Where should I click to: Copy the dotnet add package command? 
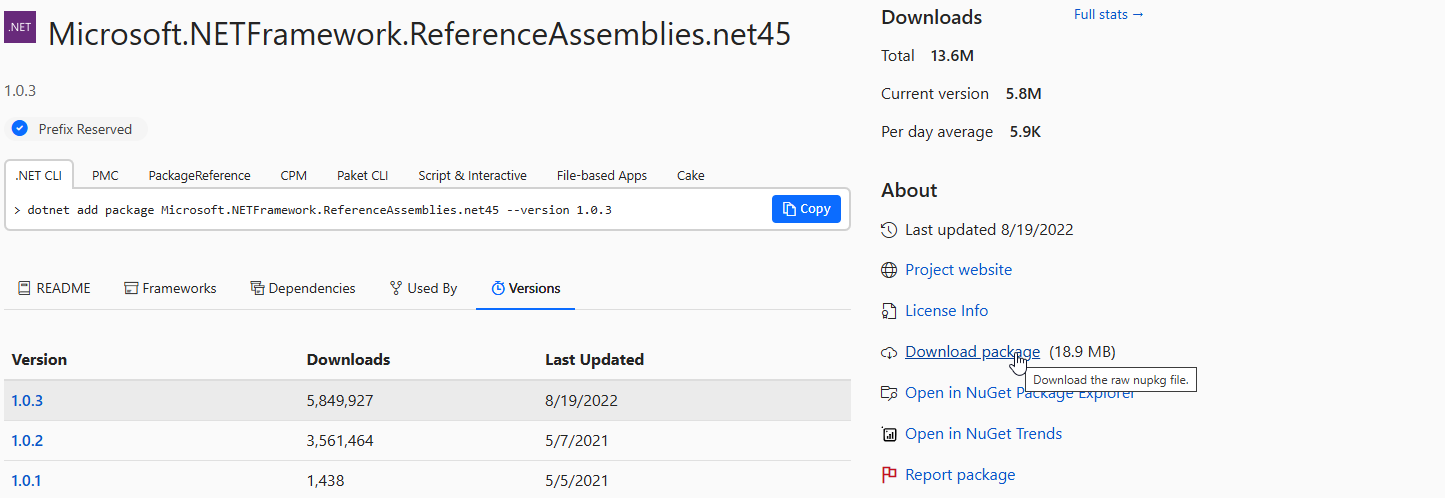coord(806,209)
